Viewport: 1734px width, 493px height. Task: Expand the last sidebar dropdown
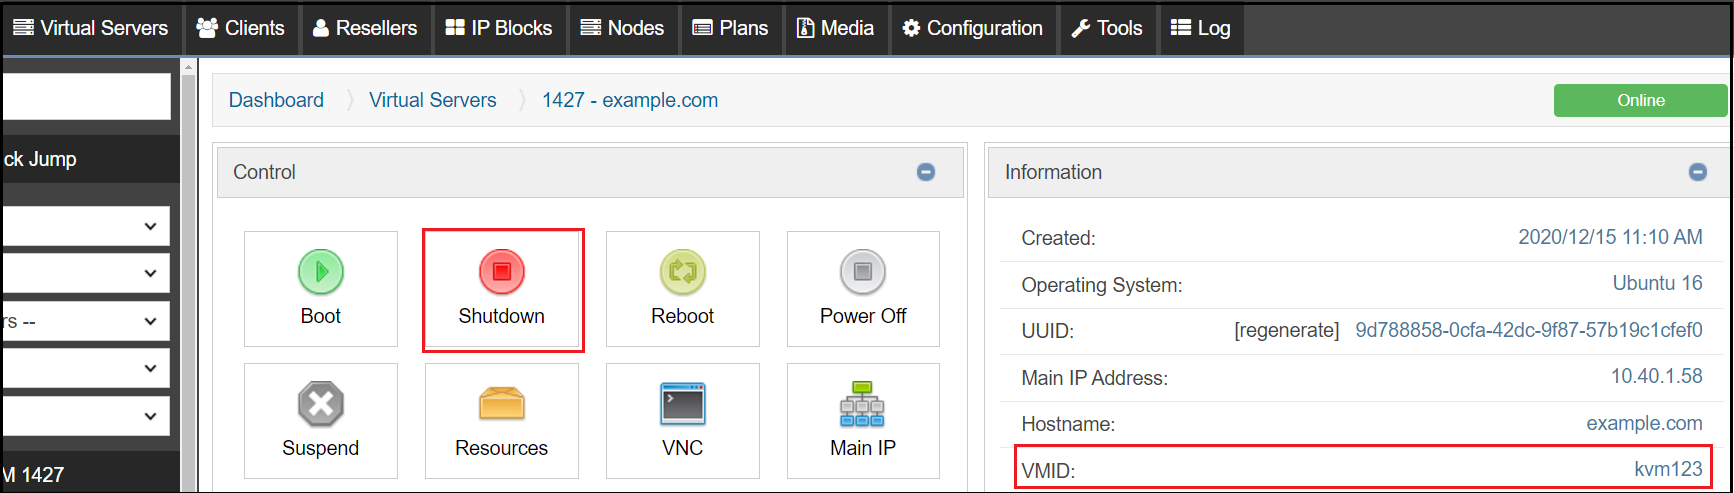coord(87,416)
